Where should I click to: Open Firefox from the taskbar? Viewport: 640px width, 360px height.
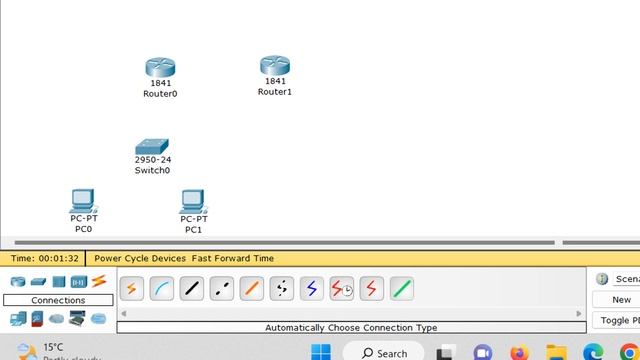point(519,352)
